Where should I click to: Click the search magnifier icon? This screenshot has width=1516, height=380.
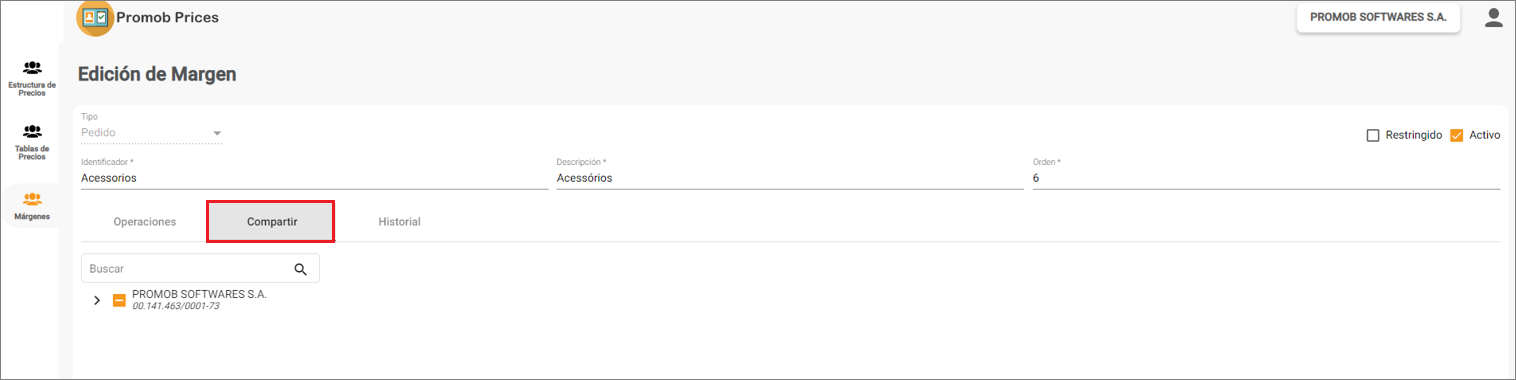pyautogui.click(x=300, y=269)
